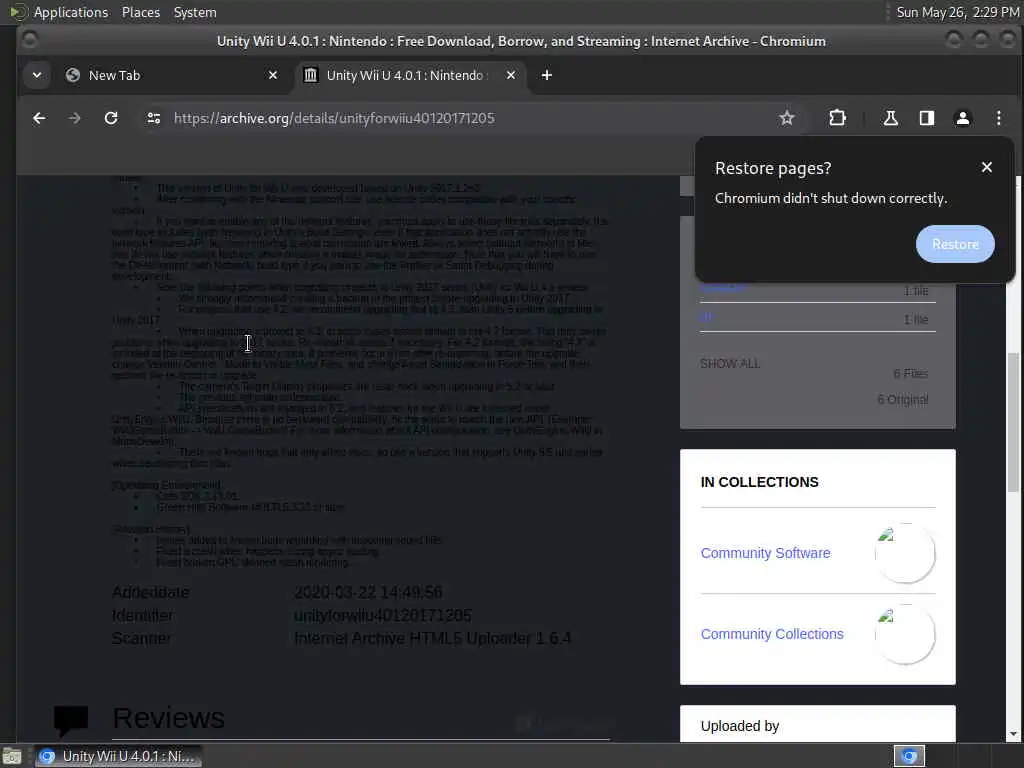Screen dimensions: 1024x768
Task: Reload the archive.org page
Action: click(x=111, y=118)
